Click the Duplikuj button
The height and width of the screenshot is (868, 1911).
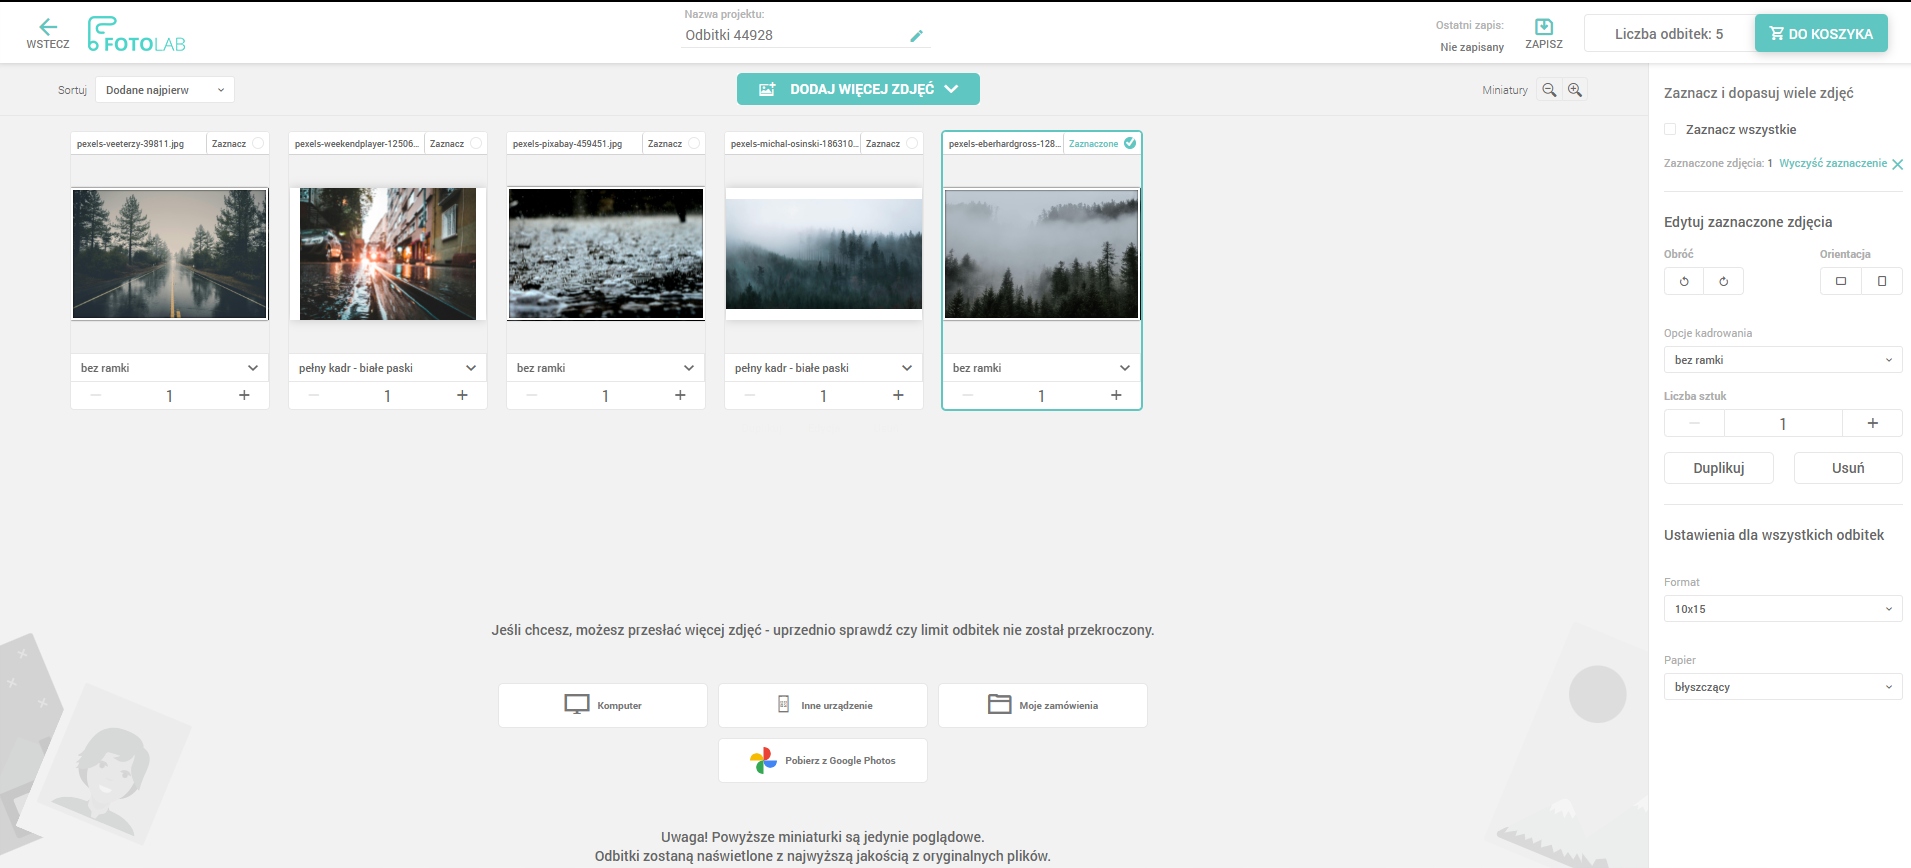click(1719, 468)
